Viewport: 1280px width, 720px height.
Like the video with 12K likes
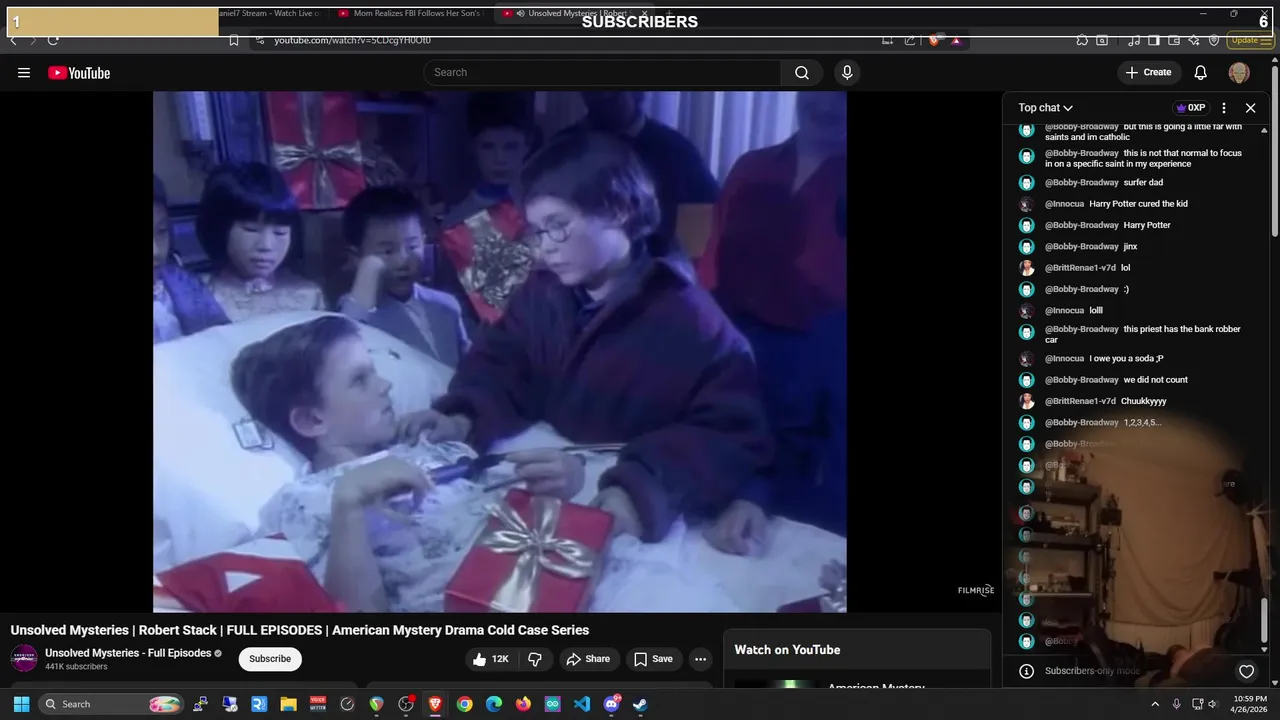pos(491,659)
